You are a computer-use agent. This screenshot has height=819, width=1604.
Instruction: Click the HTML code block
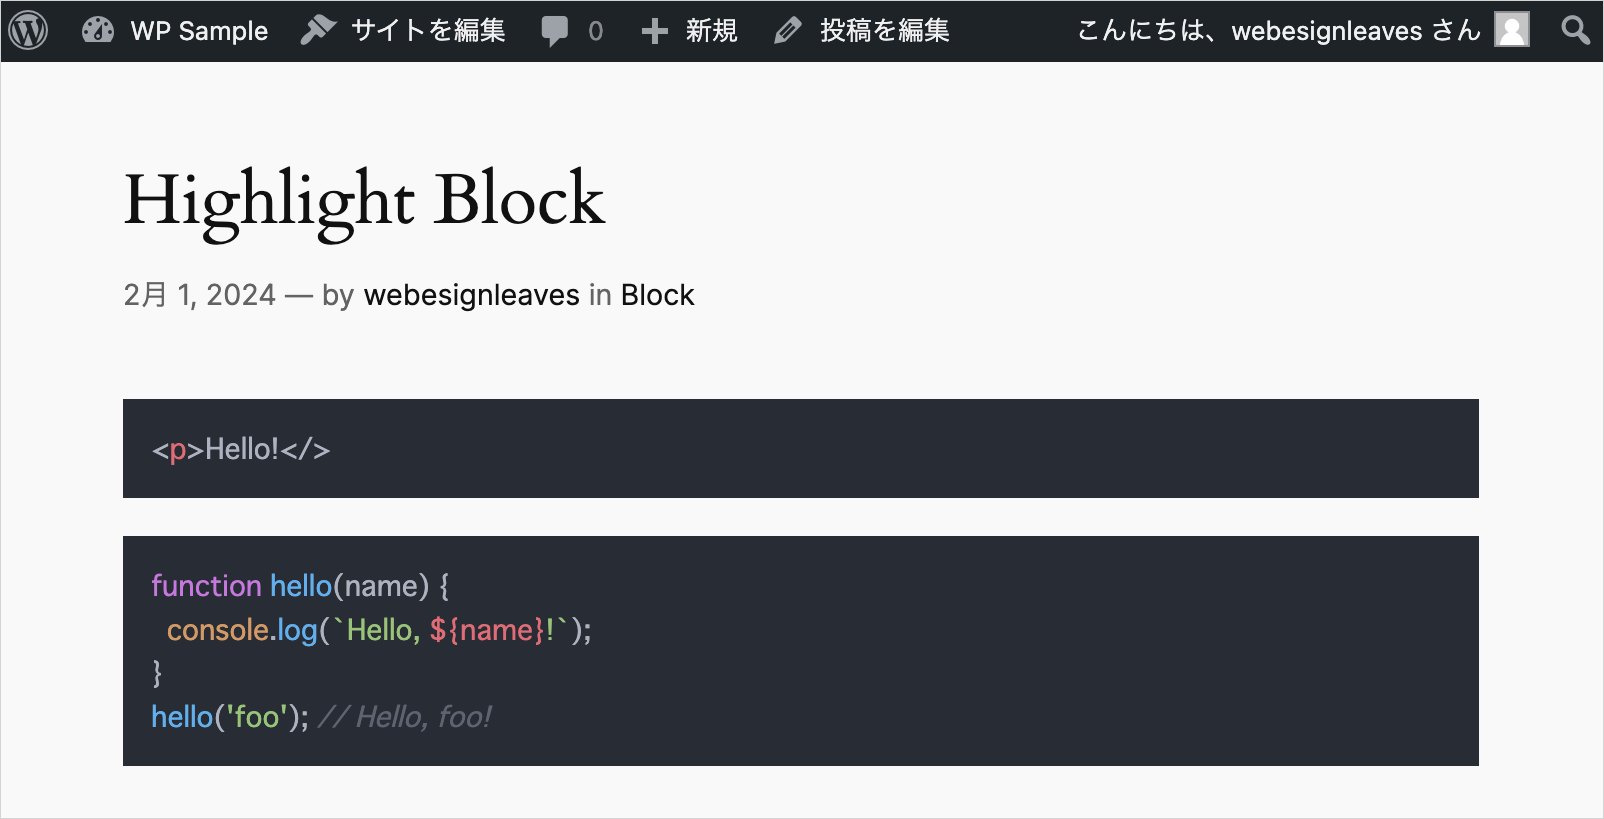800,449
